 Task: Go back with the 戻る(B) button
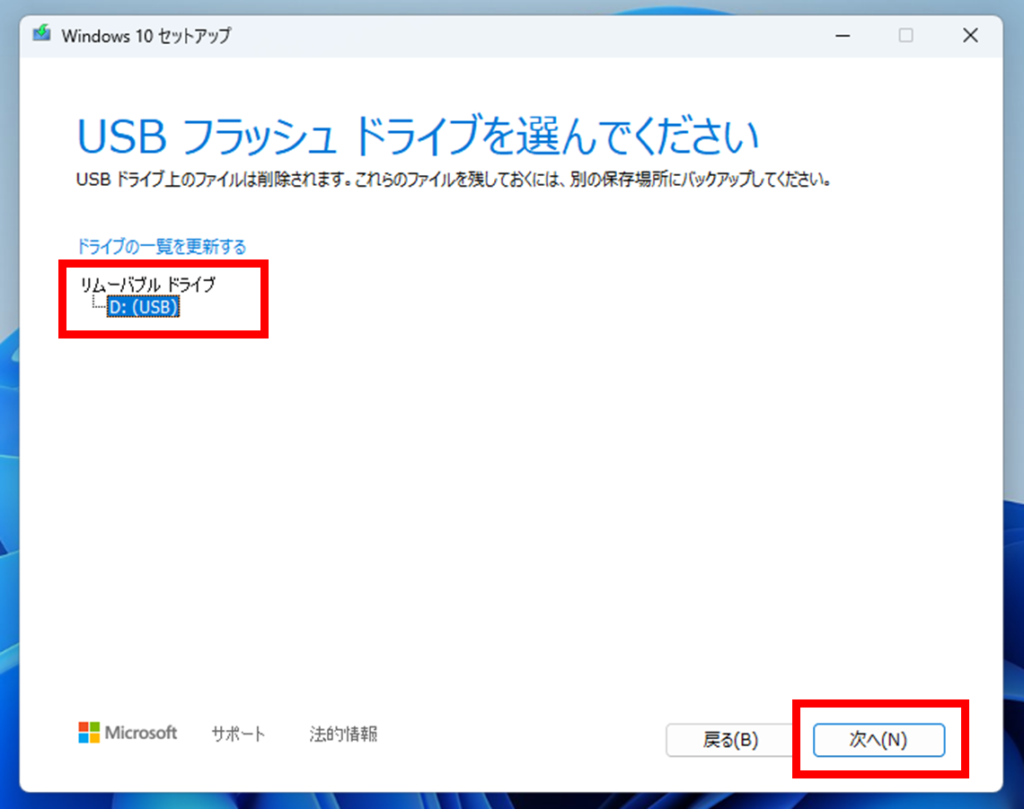point(730,740)
